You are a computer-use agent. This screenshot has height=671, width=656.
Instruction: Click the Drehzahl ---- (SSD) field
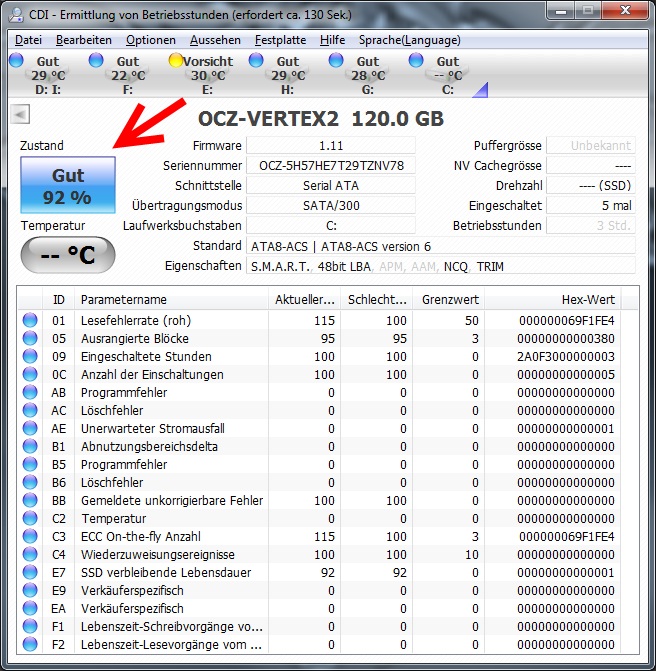pyautogui.click(x=591, y=186)
